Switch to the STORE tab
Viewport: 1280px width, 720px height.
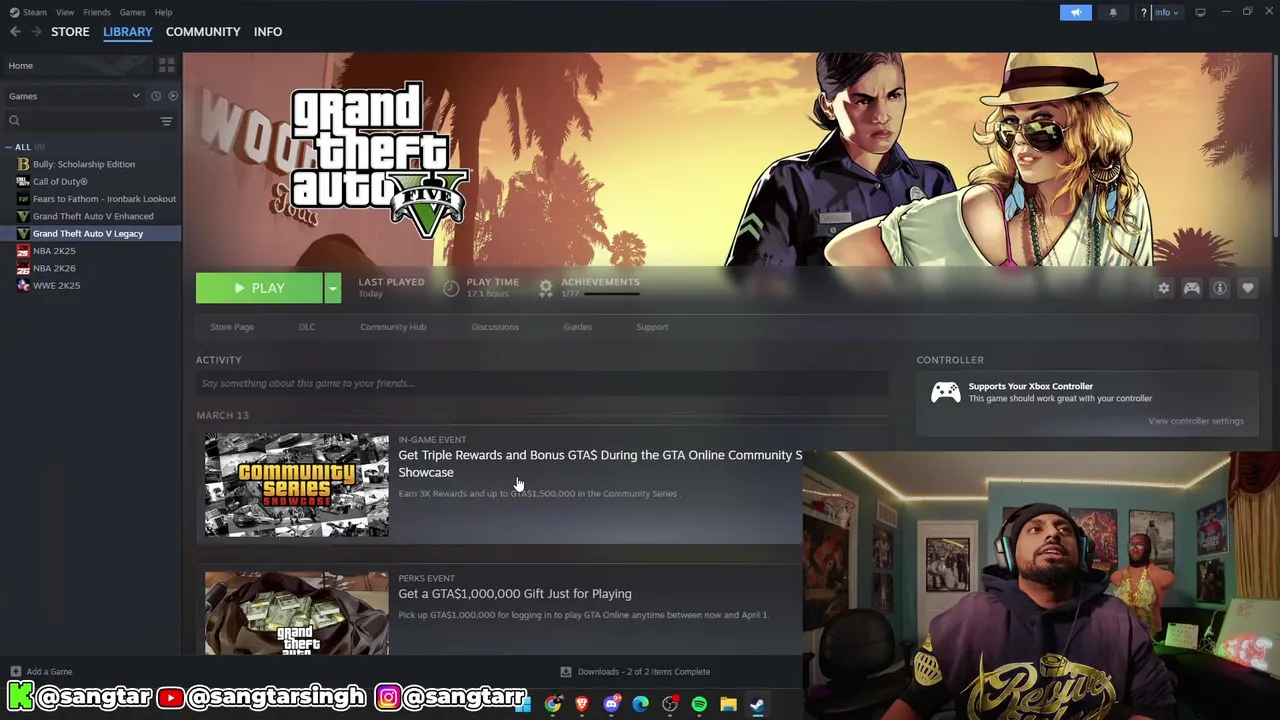70,32
